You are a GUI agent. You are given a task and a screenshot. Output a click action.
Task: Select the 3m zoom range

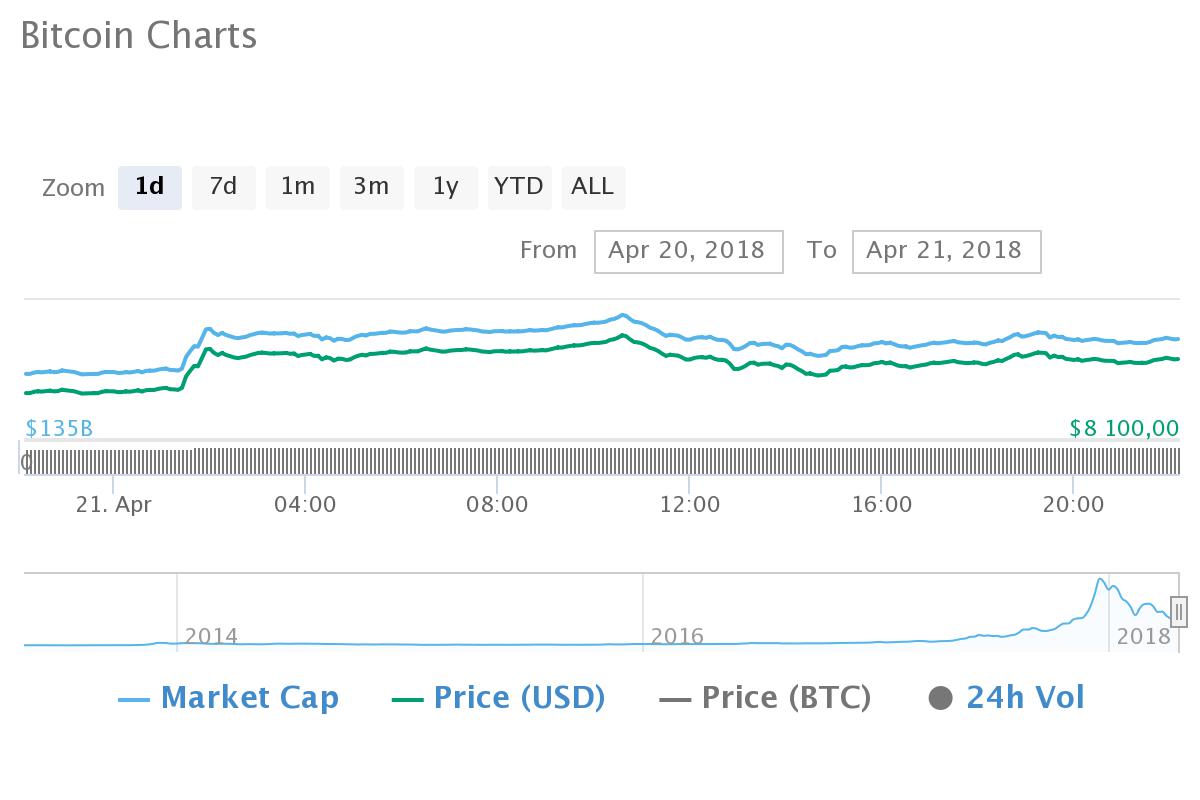pos(371,187)
